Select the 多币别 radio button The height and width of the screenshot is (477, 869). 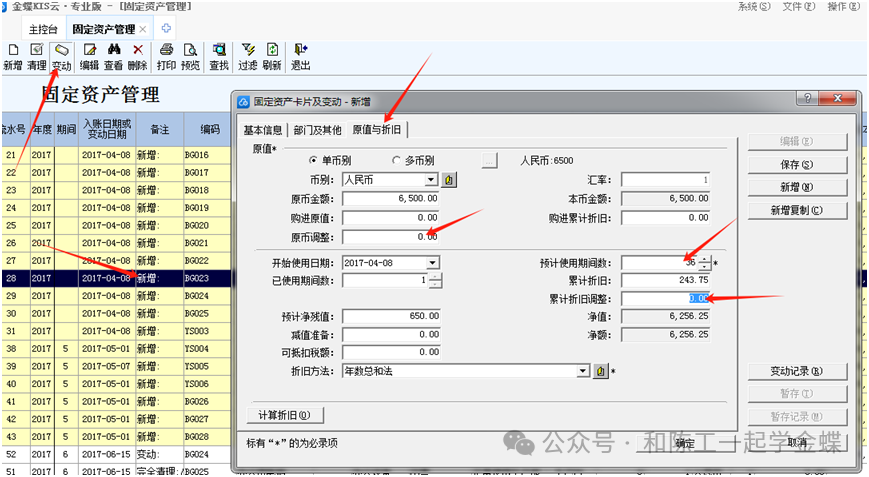(397, 160)
